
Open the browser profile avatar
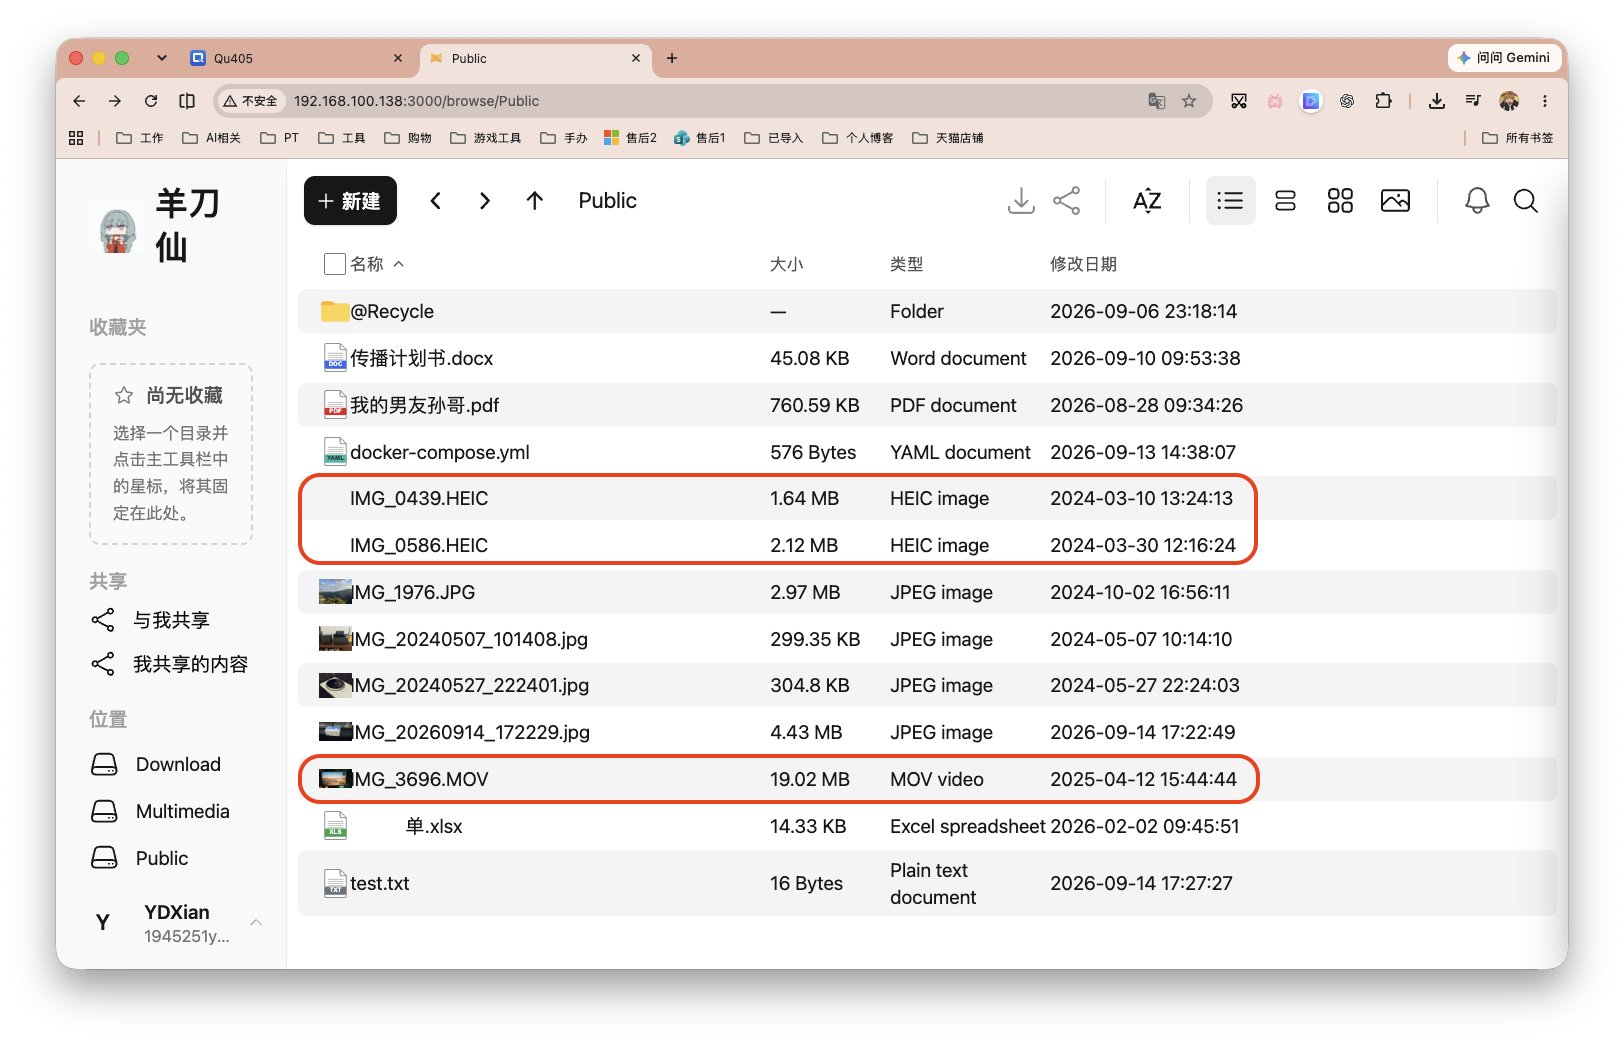coord(1509,101)
